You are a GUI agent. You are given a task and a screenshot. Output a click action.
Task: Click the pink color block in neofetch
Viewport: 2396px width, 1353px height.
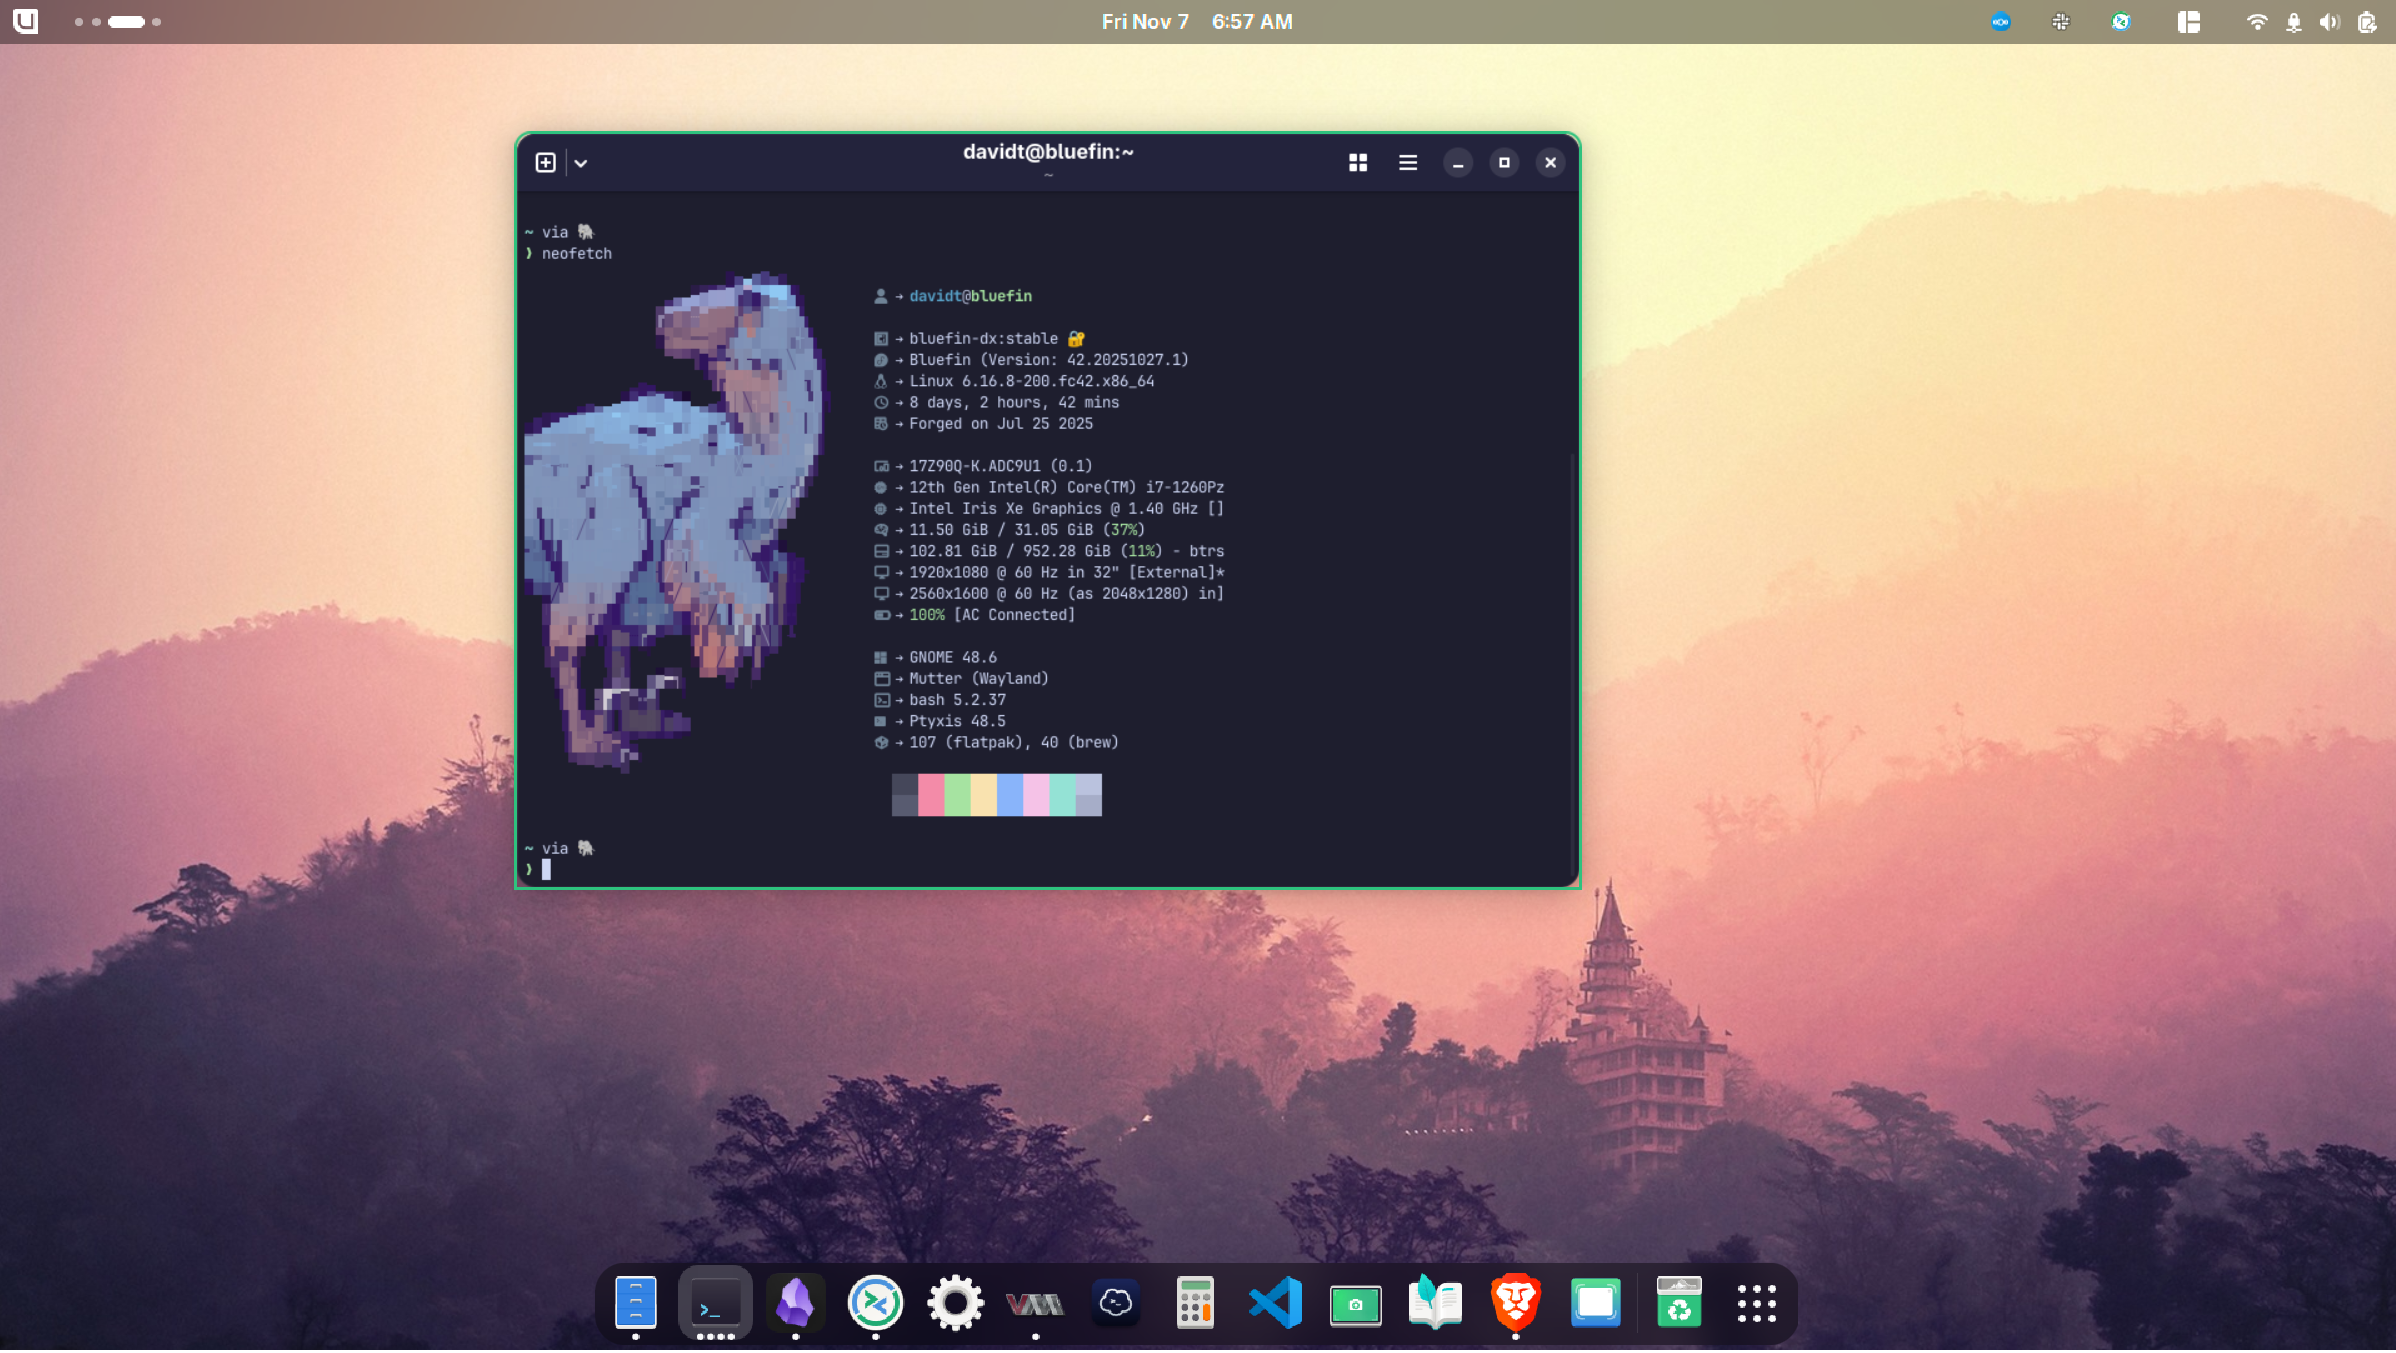pyautogui.click(x=931, y=794)
